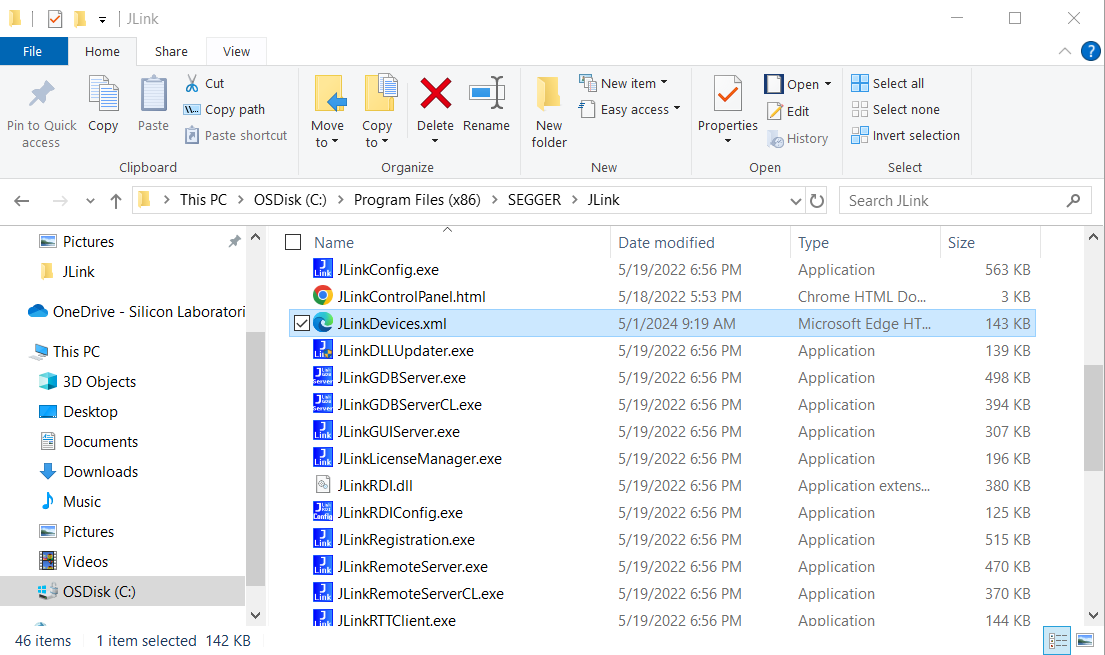Collapse the ribbon with the chevron
The width and height of the screenshot is (1105, 655).
coord(1065,51)
